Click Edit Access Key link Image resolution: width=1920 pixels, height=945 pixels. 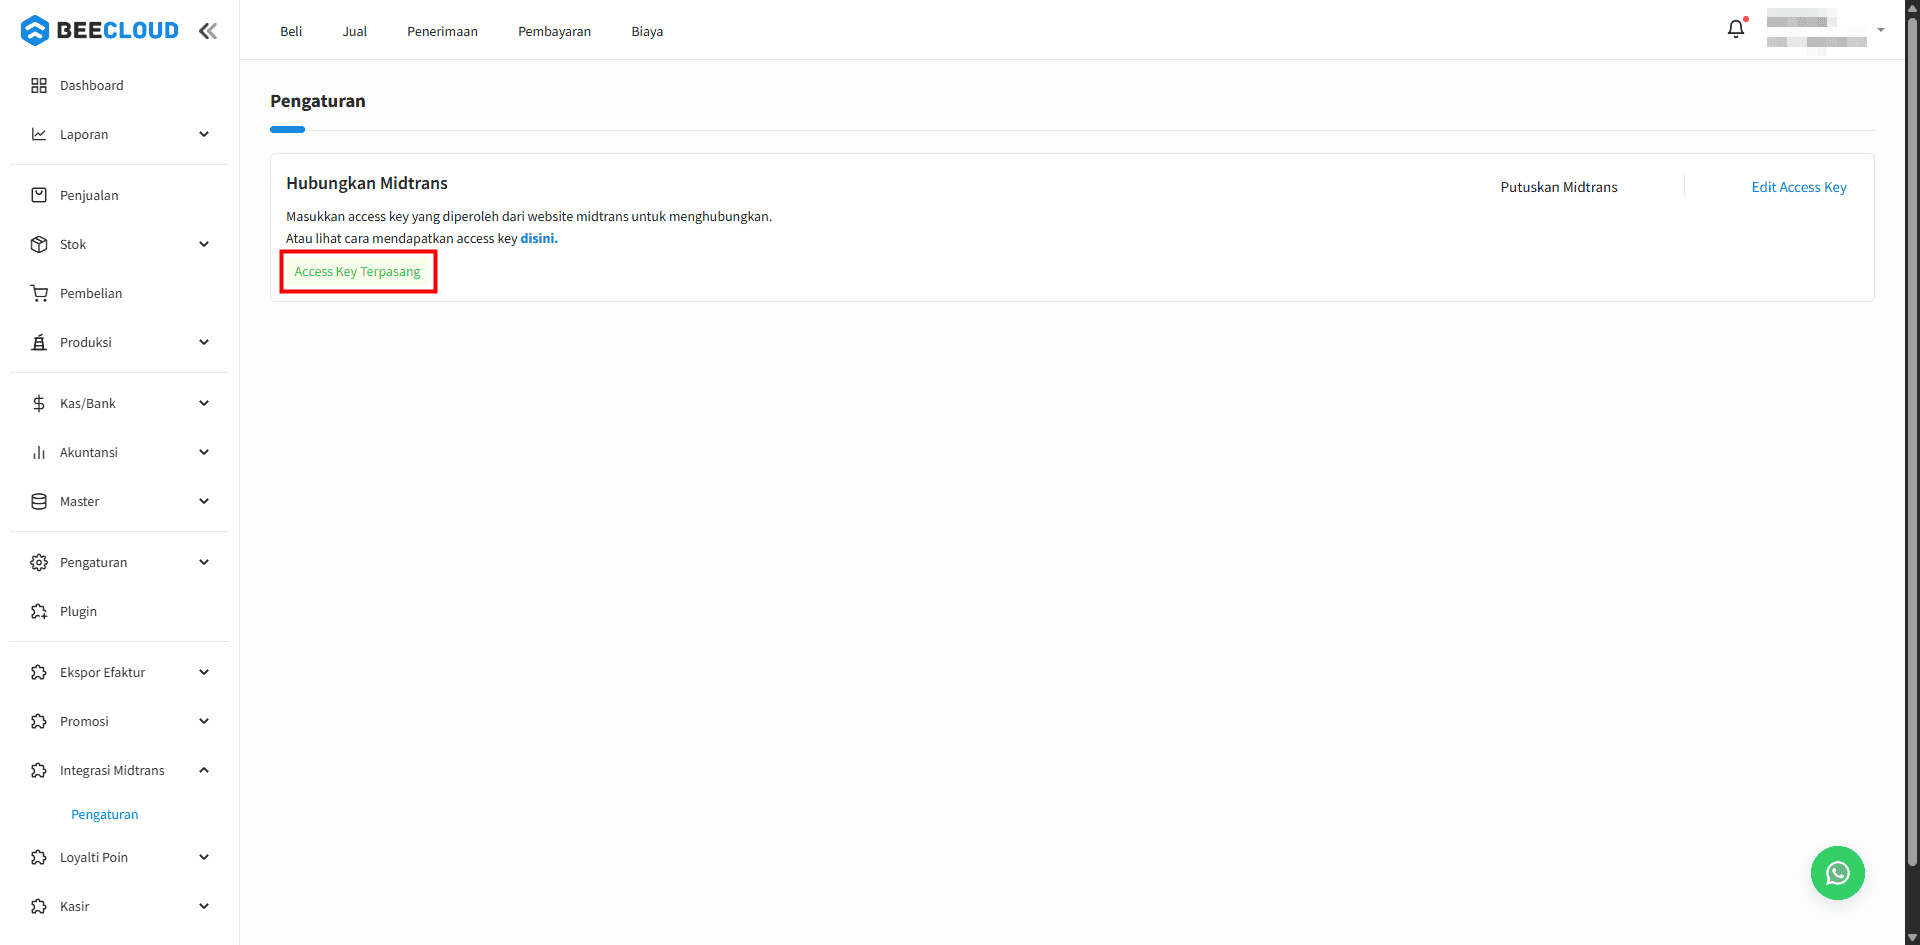[1799, 188]
